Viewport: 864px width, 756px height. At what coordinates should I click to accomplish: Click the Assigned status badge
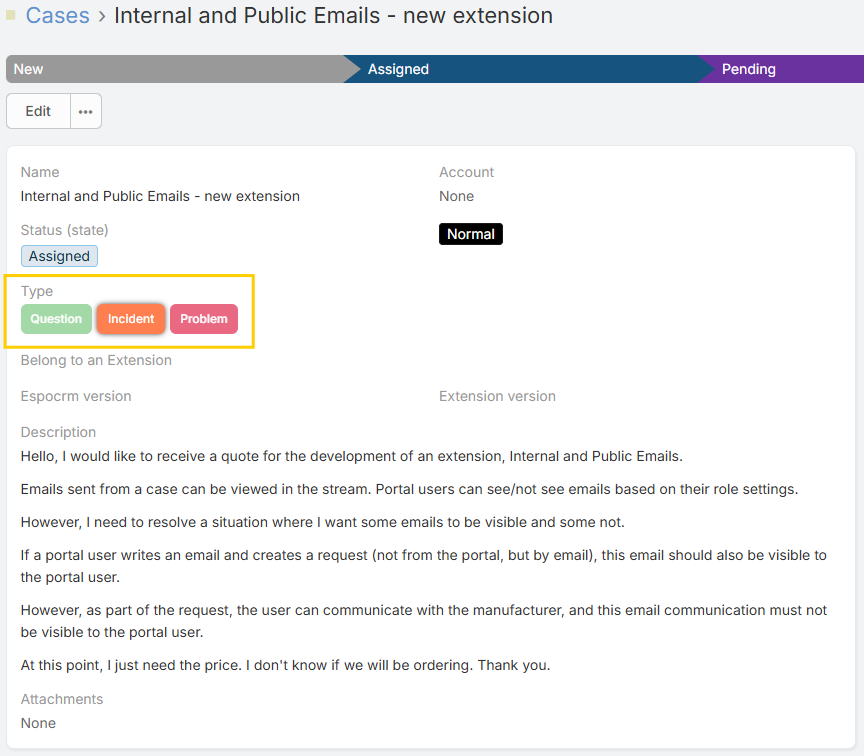click(x=59, y=256)
